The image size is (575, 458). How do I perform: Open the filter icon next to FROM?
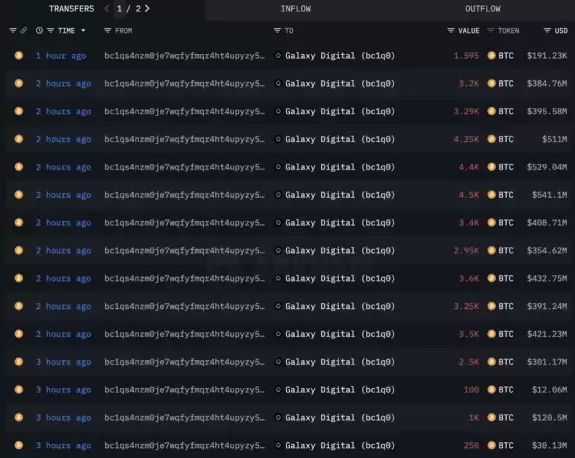(x=107, y=30)
